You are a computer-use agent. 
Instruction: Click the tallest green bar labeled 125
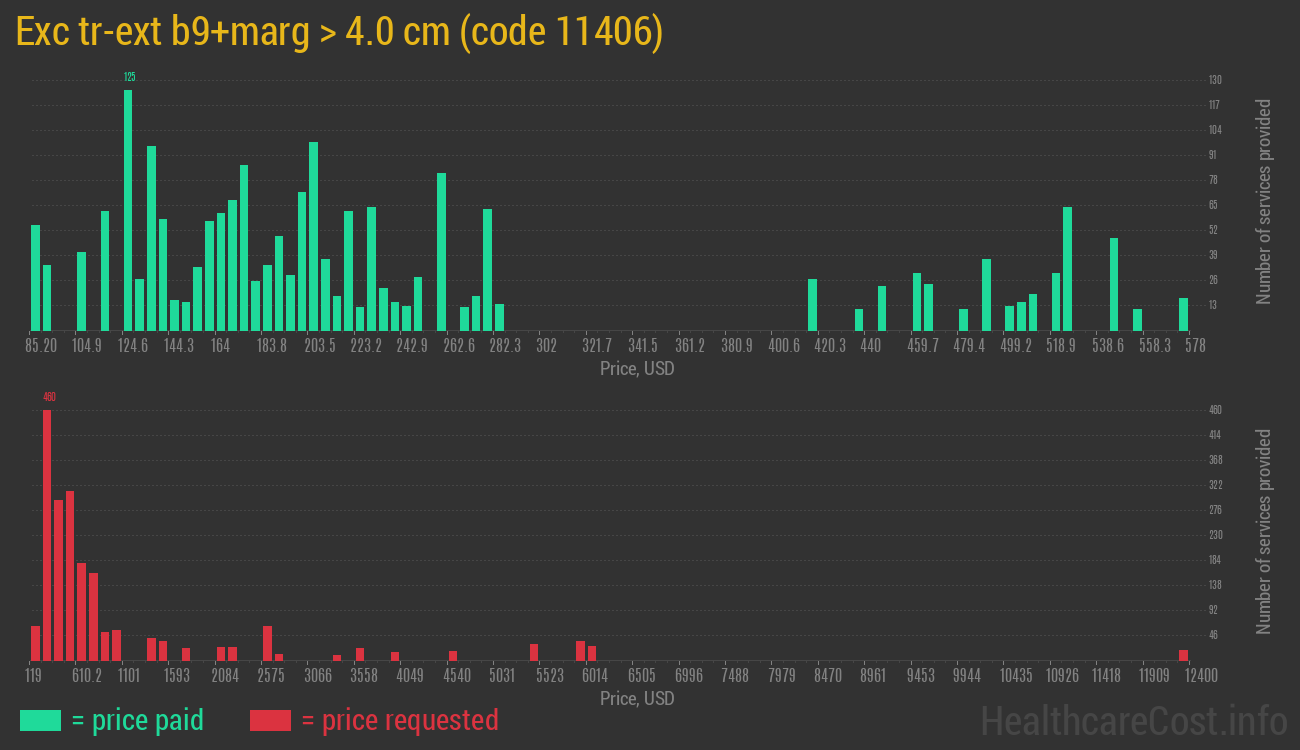(x=128, y=210)
